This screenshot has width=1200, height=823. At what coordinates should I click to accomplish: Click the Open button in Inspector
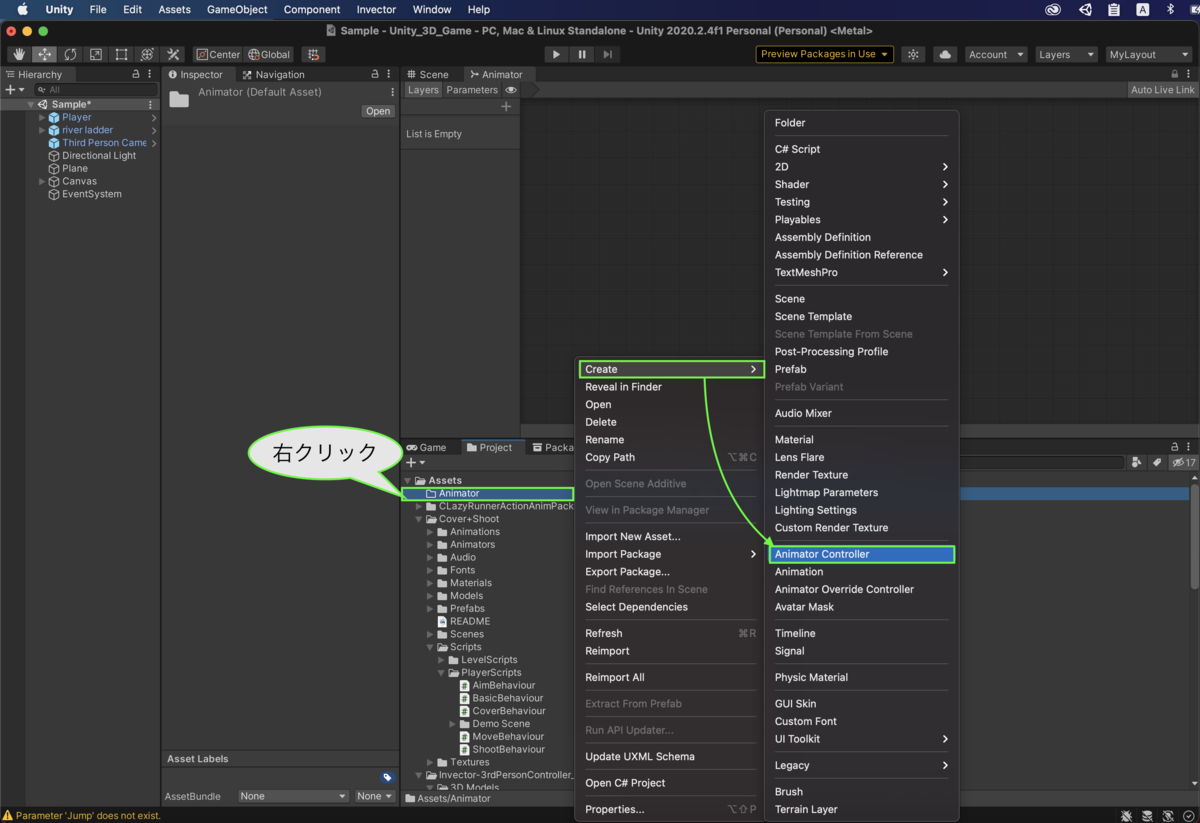pos(378,111)
